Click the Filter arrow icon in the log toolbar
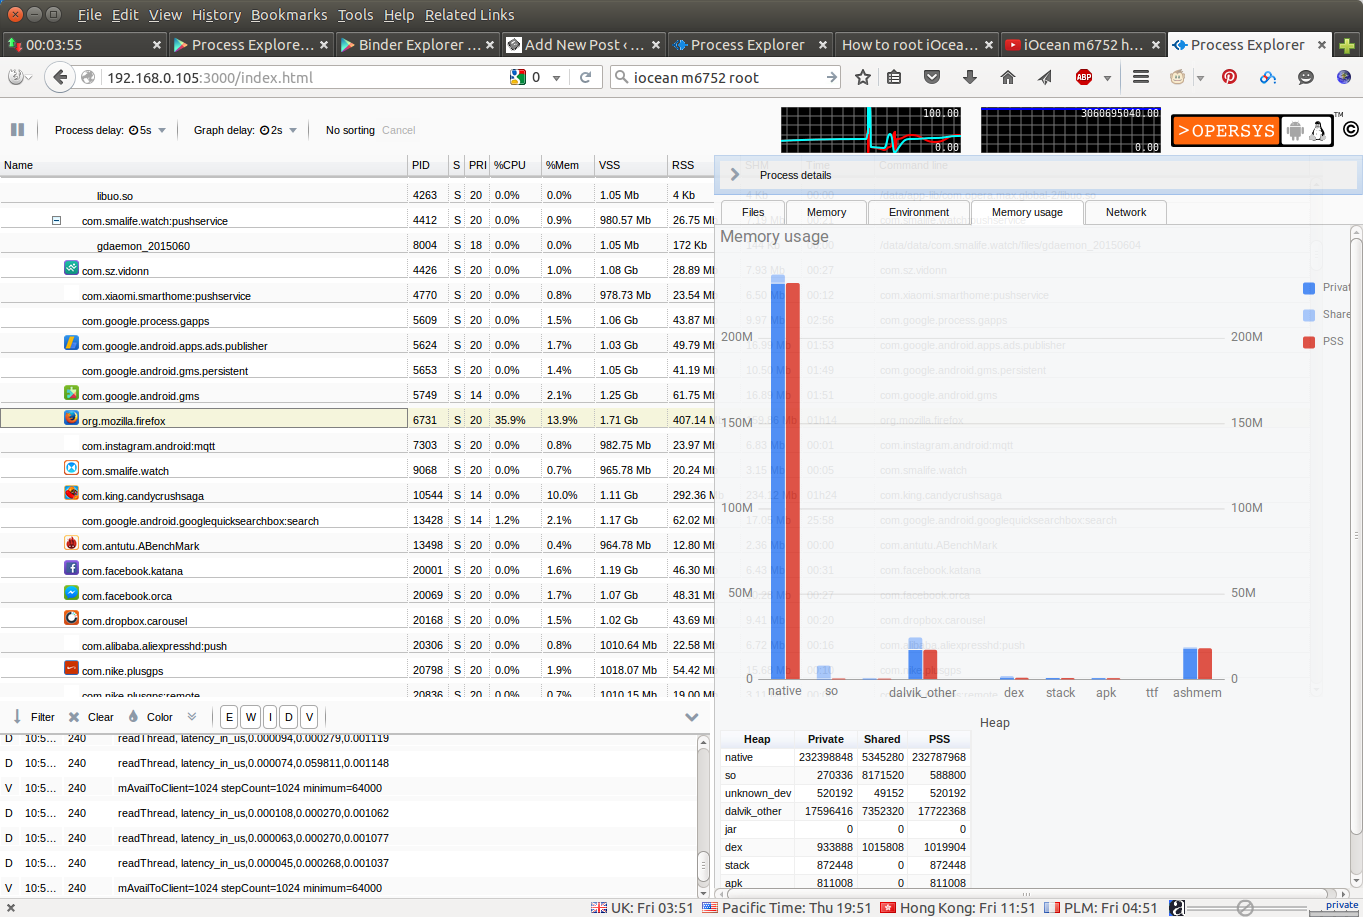This screenshot has width=1363, height=917. tap(17, 717)
